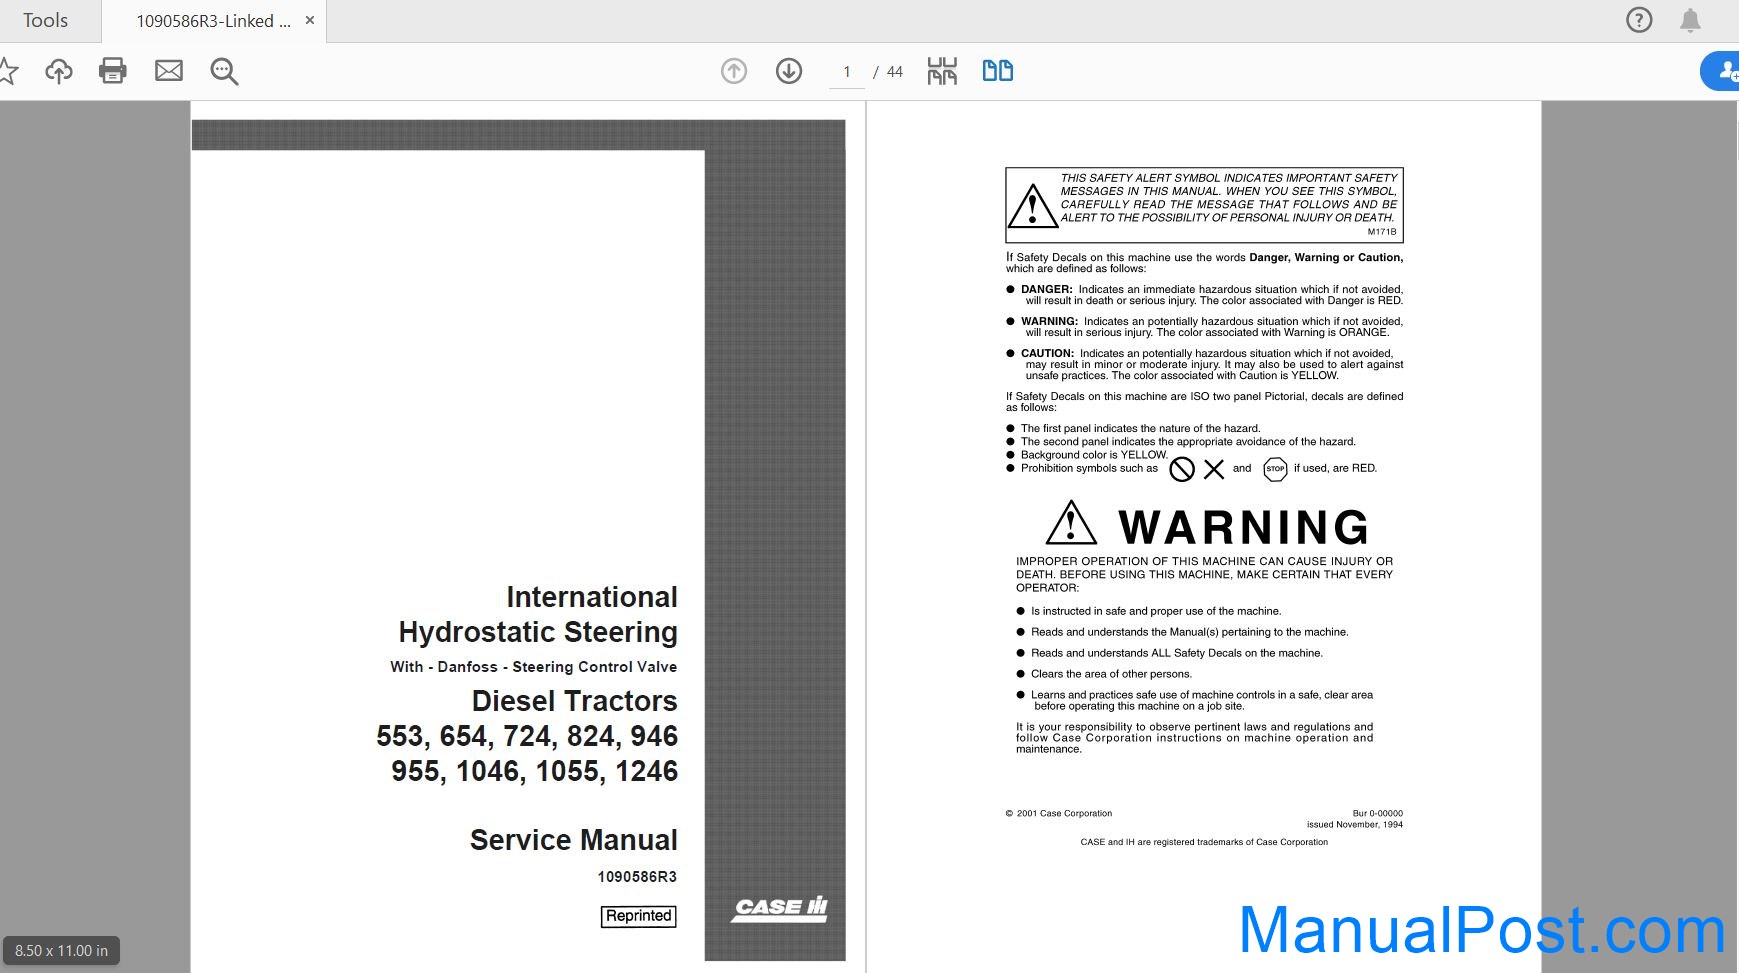The image size is (1739, 973).
Task: Open the Tools tab
Action: [45, 20]
